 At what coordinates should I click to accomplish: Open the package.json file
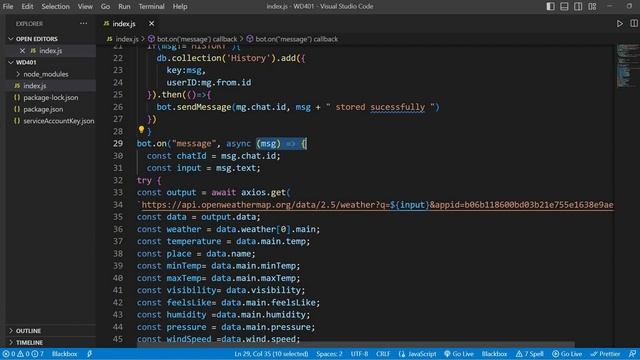click(x=43, y=109)
